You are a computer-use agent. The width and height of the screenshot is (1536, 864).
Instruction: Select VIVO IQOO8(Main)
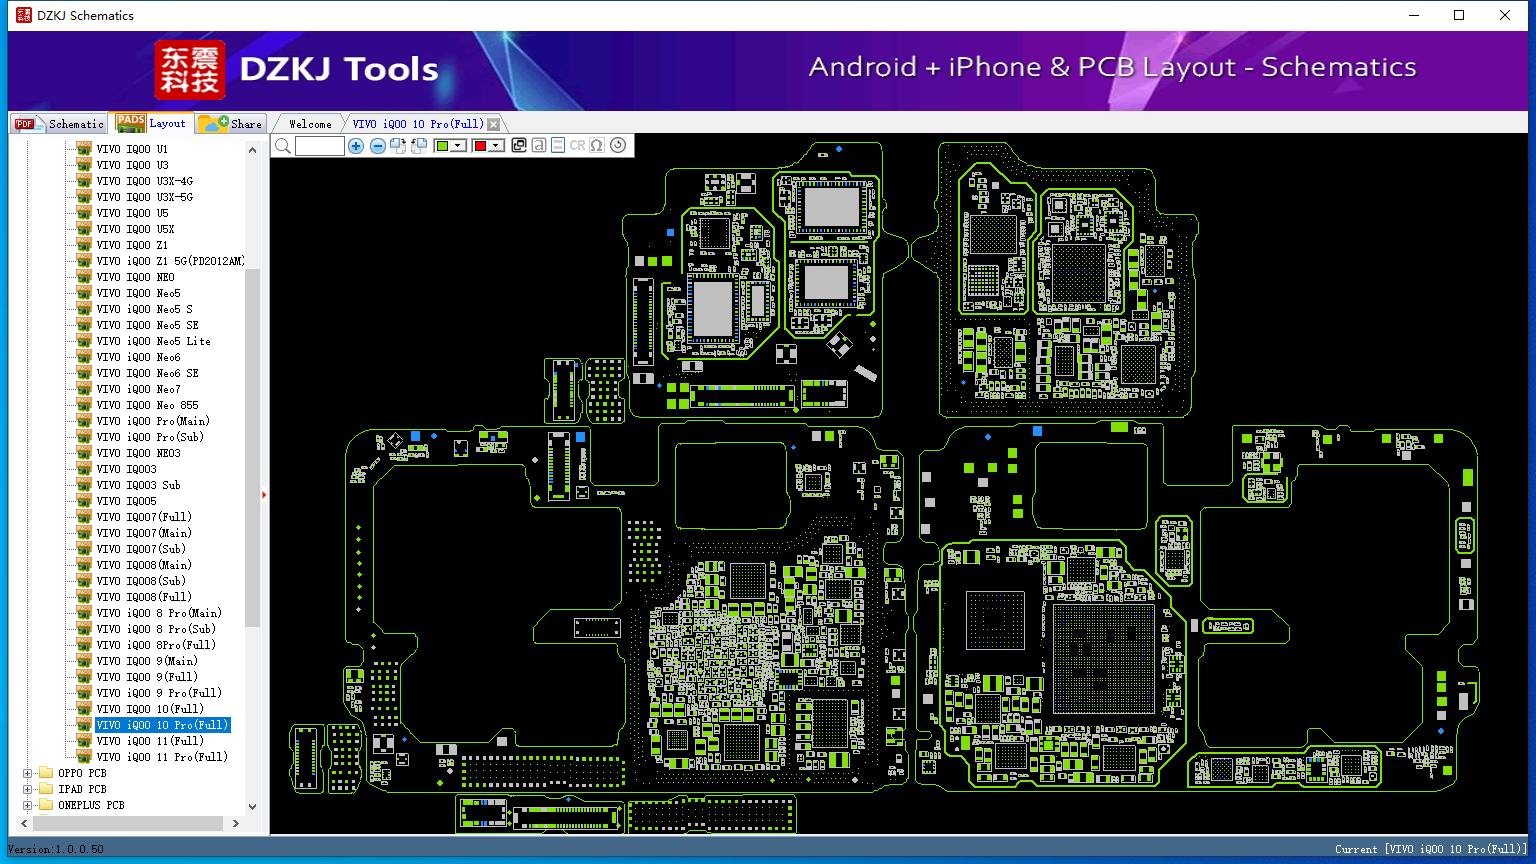point(144,565)
